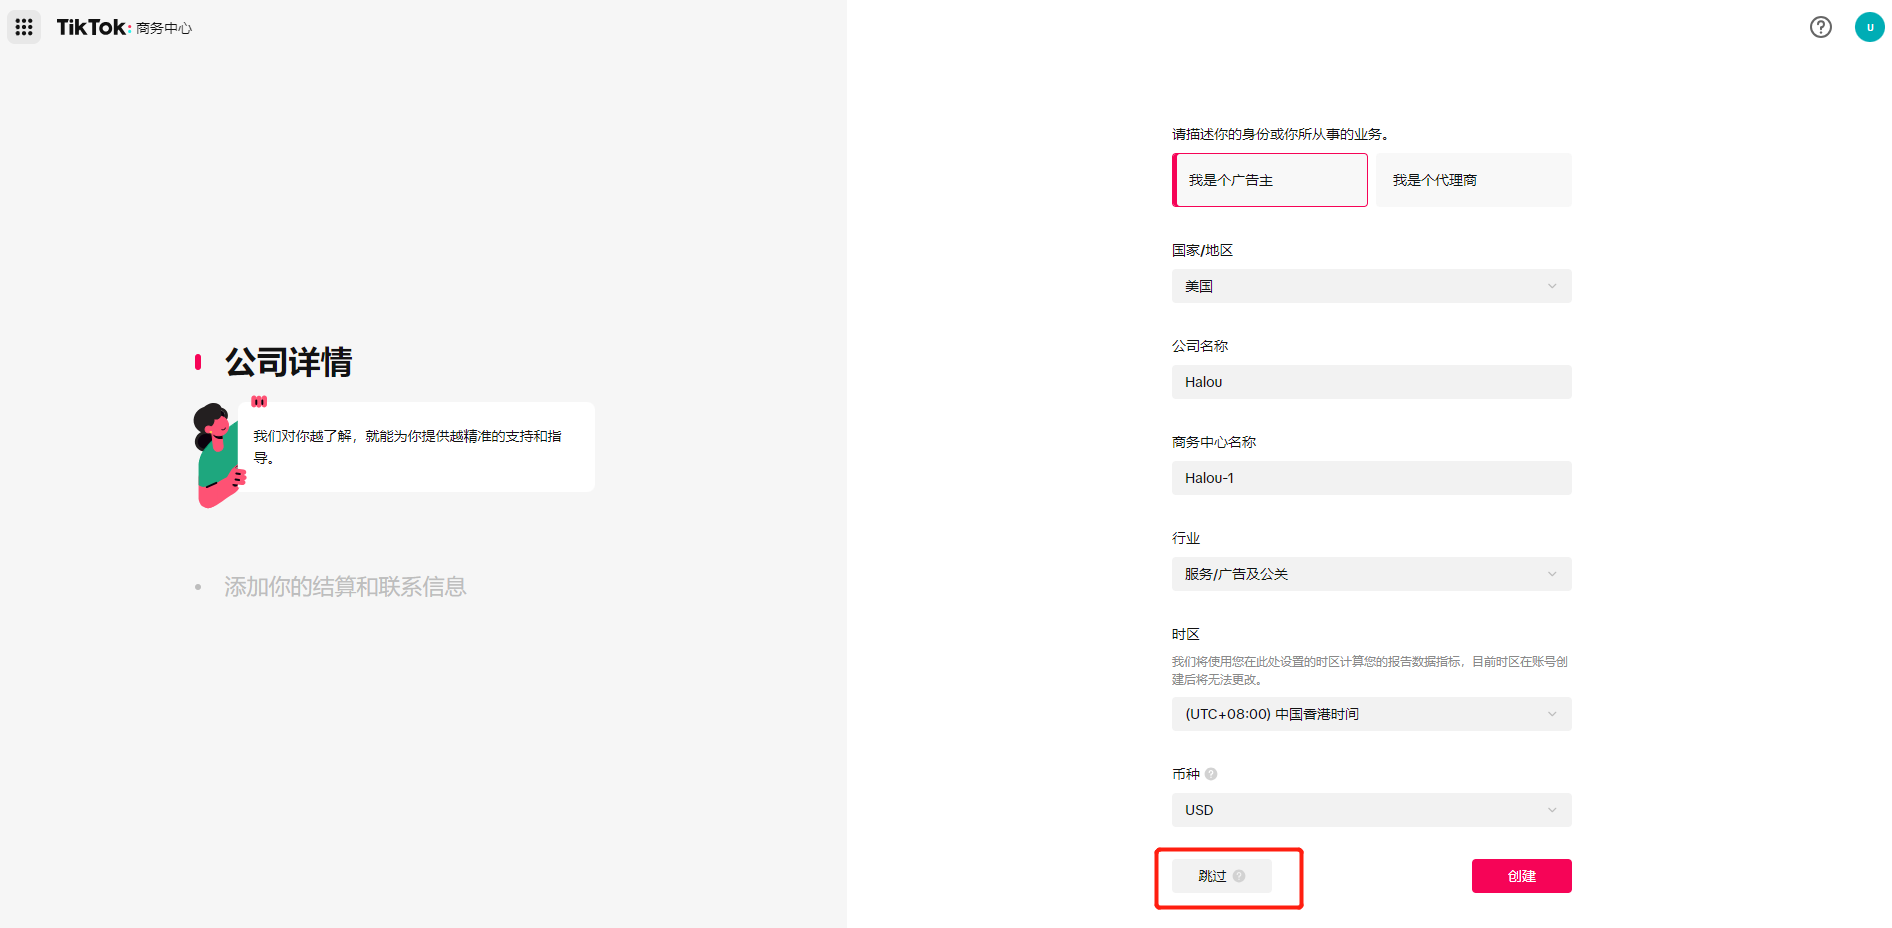The image size is (1892, 928).
Task: Open the 币种 dropdown showing USD
Action: pyautogui.click(x=1372, y=810)
